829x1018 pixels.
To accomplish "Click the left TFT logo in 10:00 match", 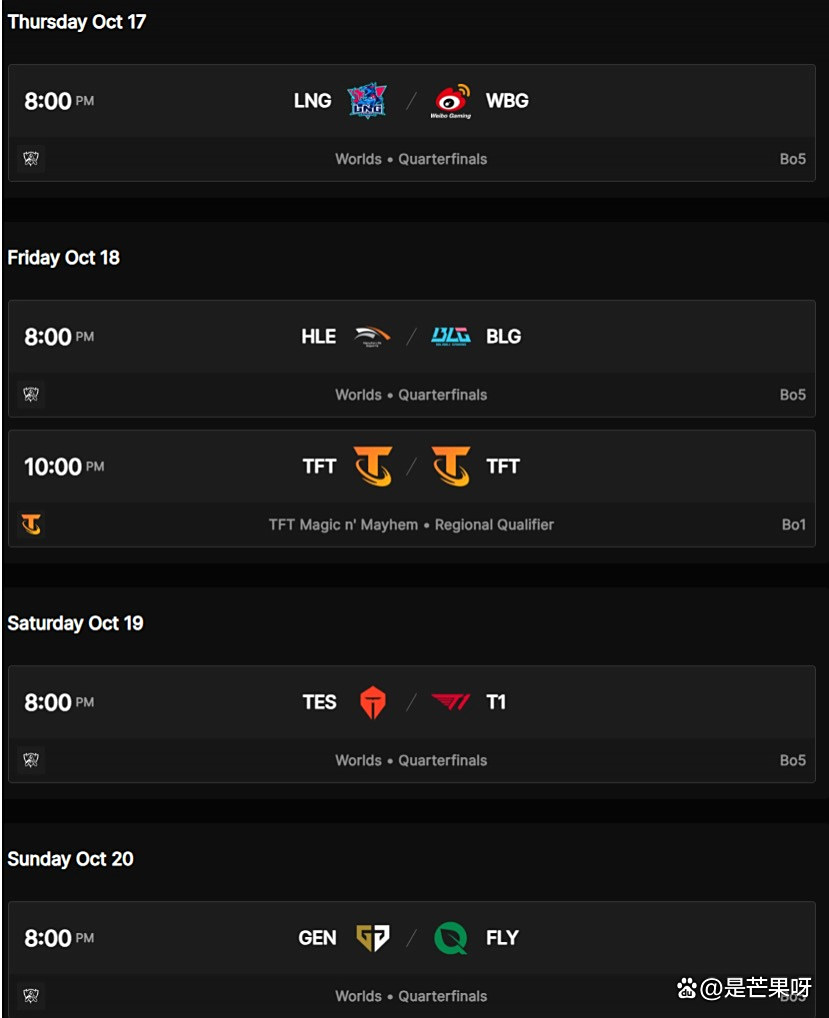I will tap(372, 466).
